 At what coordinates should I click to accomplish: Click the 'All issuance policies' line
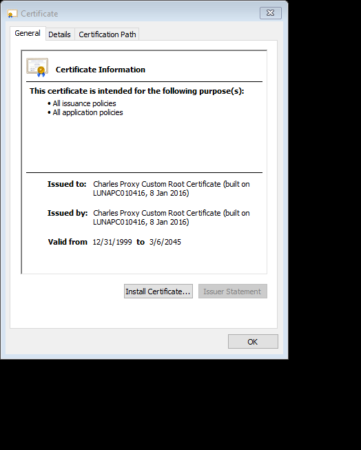(84, 103)
